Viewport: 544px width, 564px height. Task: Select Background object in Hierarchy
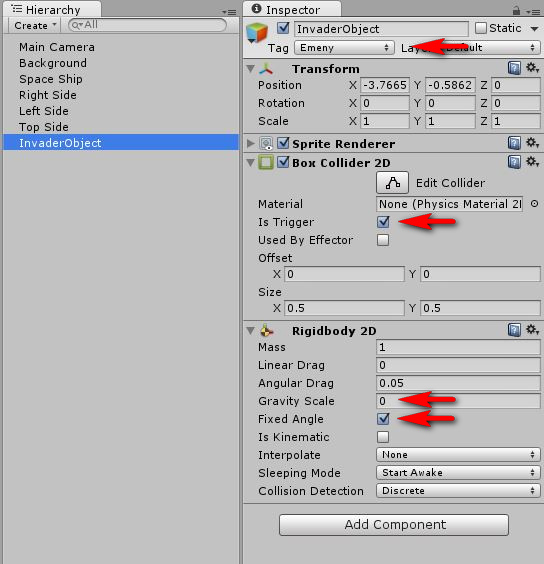(53, 63)
